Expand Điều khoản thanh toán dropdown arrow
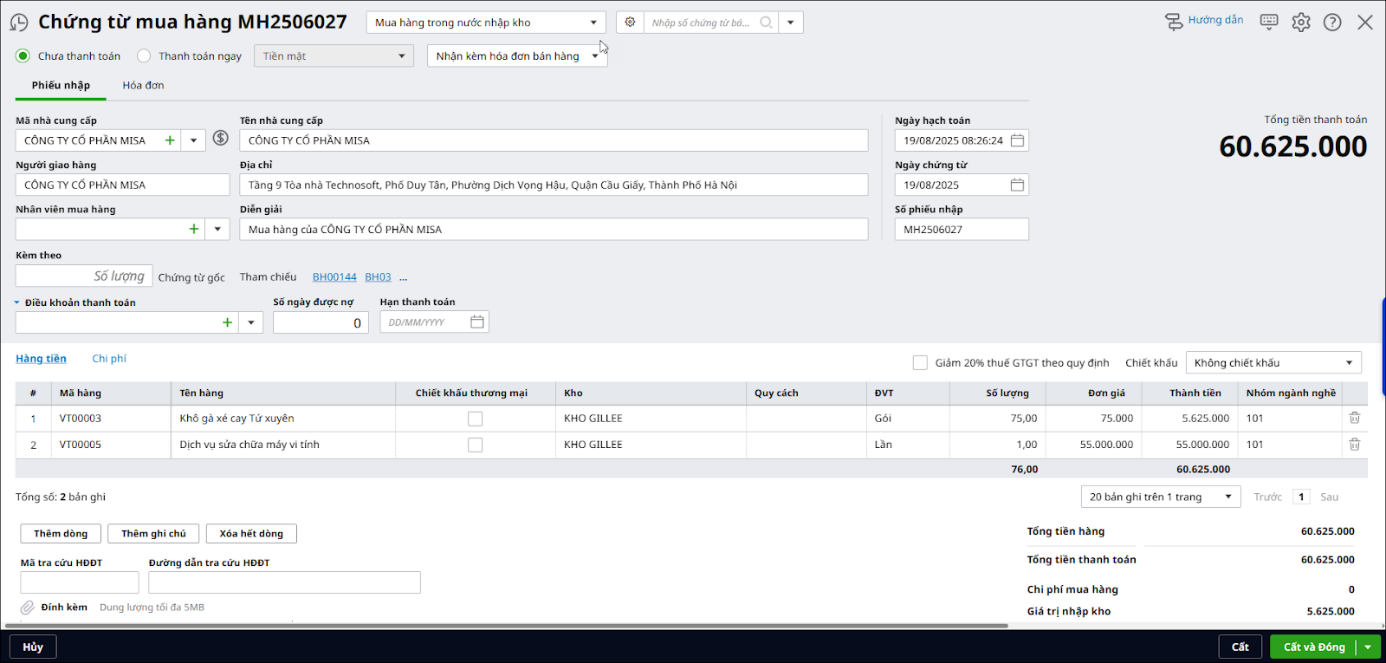The width and height of the screenshot is (1386, 663). point(251,322)
